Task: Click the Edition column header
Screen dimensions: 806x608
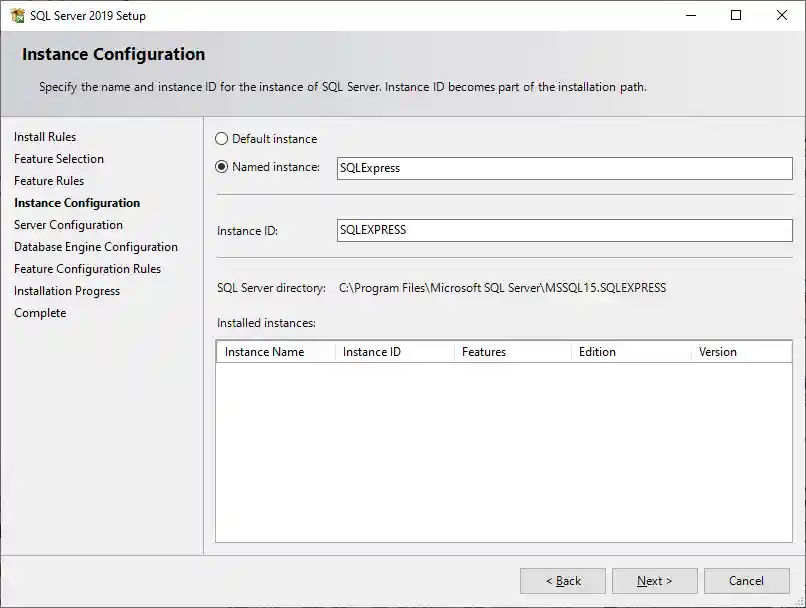Action: tap(598, 352)
